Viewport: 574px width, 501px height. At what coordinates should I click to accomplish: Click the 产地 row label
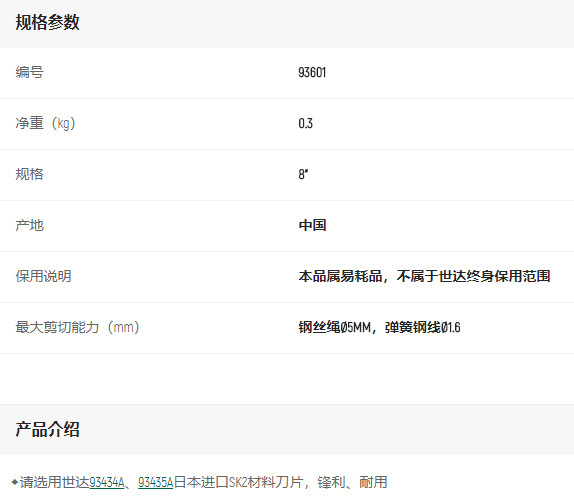(x=29, y=225)
